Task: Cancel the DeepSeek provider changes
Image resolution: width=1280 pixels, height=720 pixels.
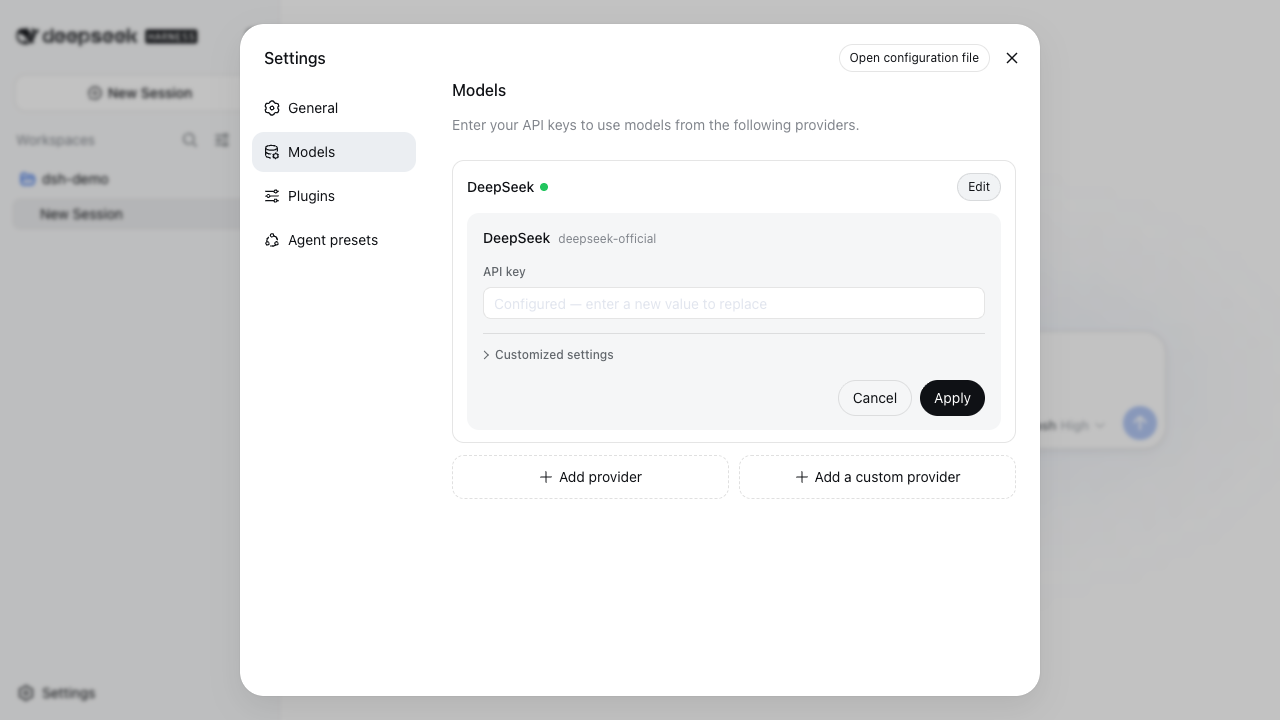Action: pyautogui.click(x=875, y=398)
